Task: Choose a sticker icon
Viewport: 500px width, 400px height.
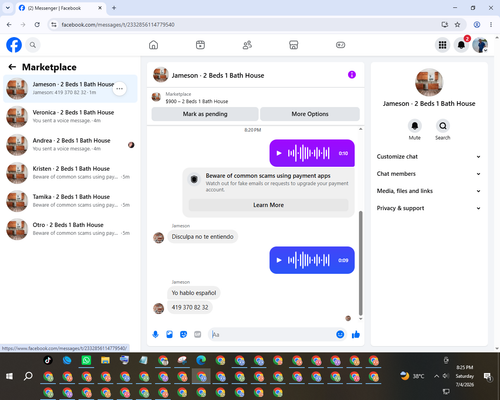Action: (x=183, y=334)
